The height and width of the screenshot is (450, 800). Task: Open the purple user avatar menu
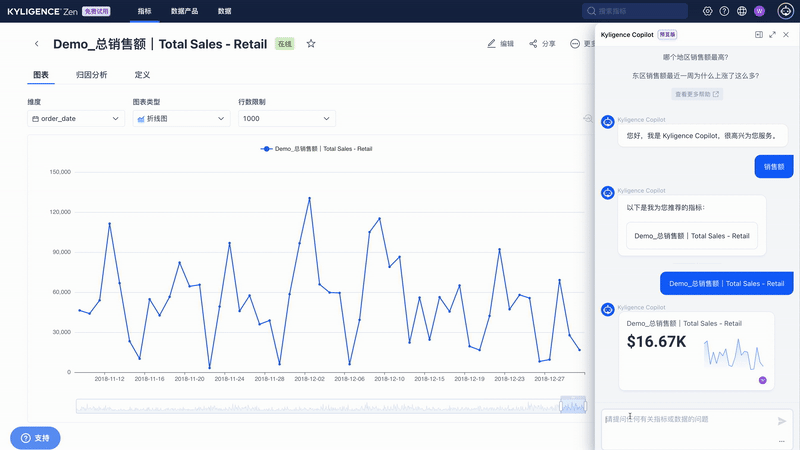pyautogui.click(x=759, y=11)
